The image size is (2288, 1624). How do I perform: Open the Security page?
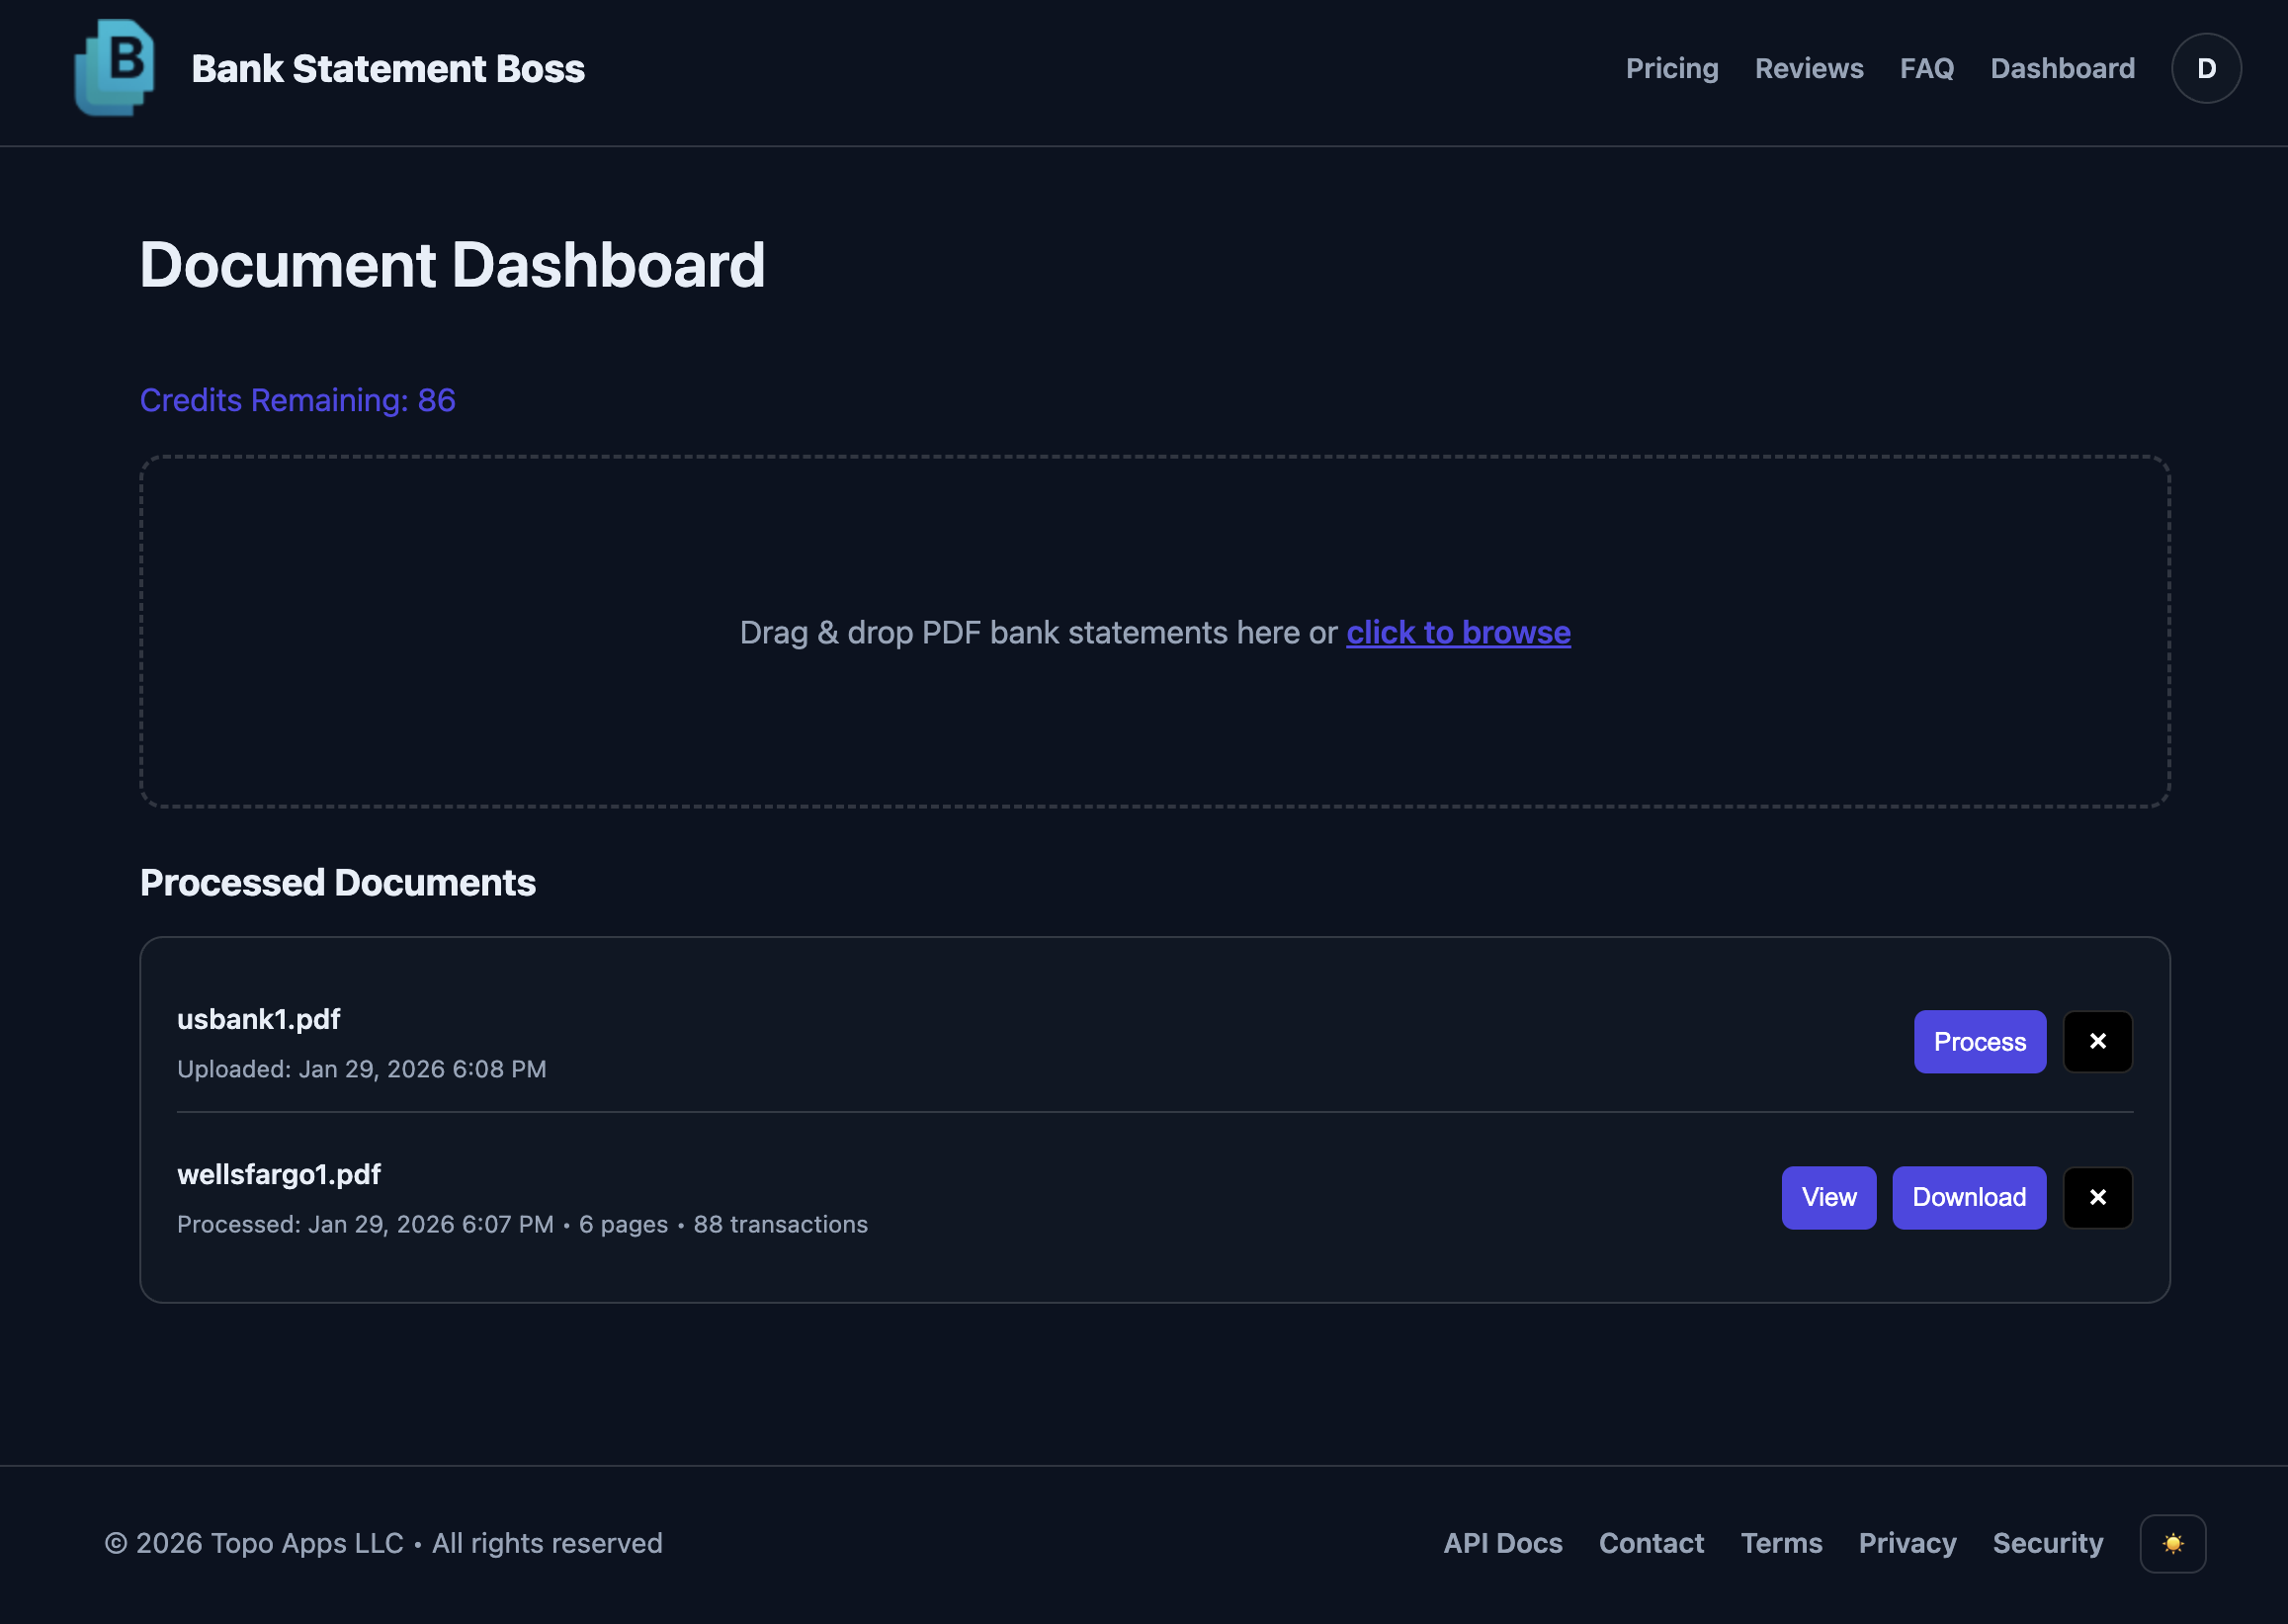point(2047,1543)
